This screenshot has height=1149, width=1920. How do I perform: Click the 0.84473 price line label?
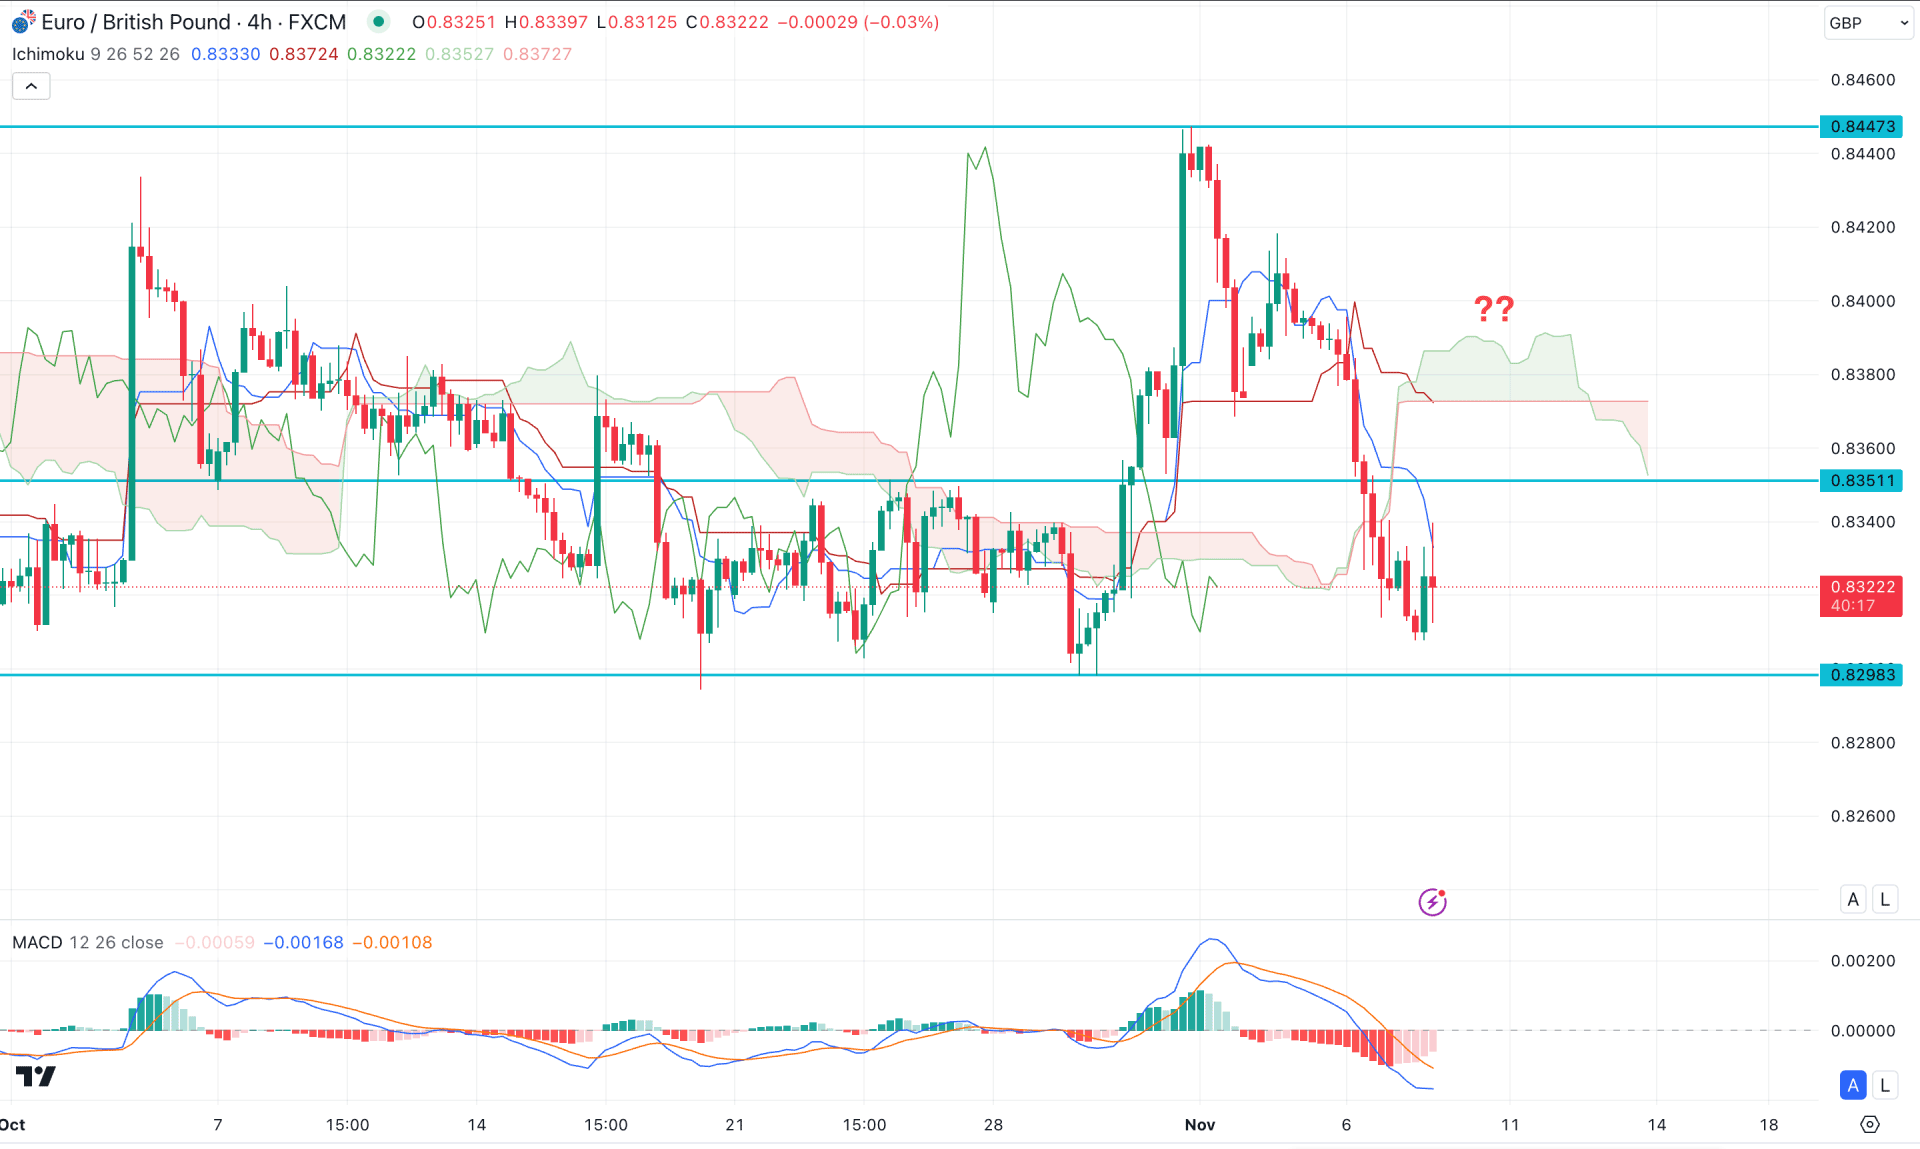pyautogui.click(x=1861, y=126)
